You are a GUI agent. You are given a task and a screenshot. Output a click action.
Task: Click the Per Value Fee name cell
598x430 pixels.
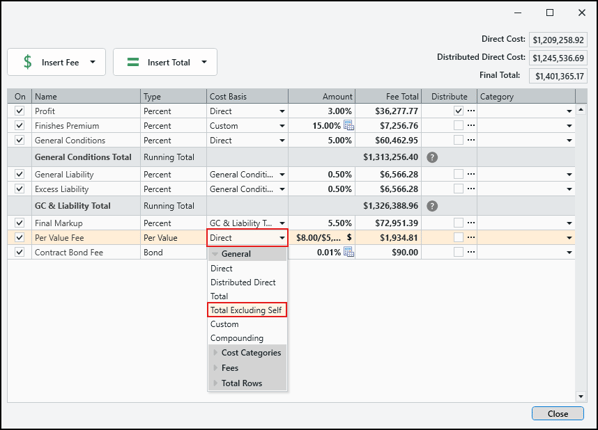pos(86,238)
